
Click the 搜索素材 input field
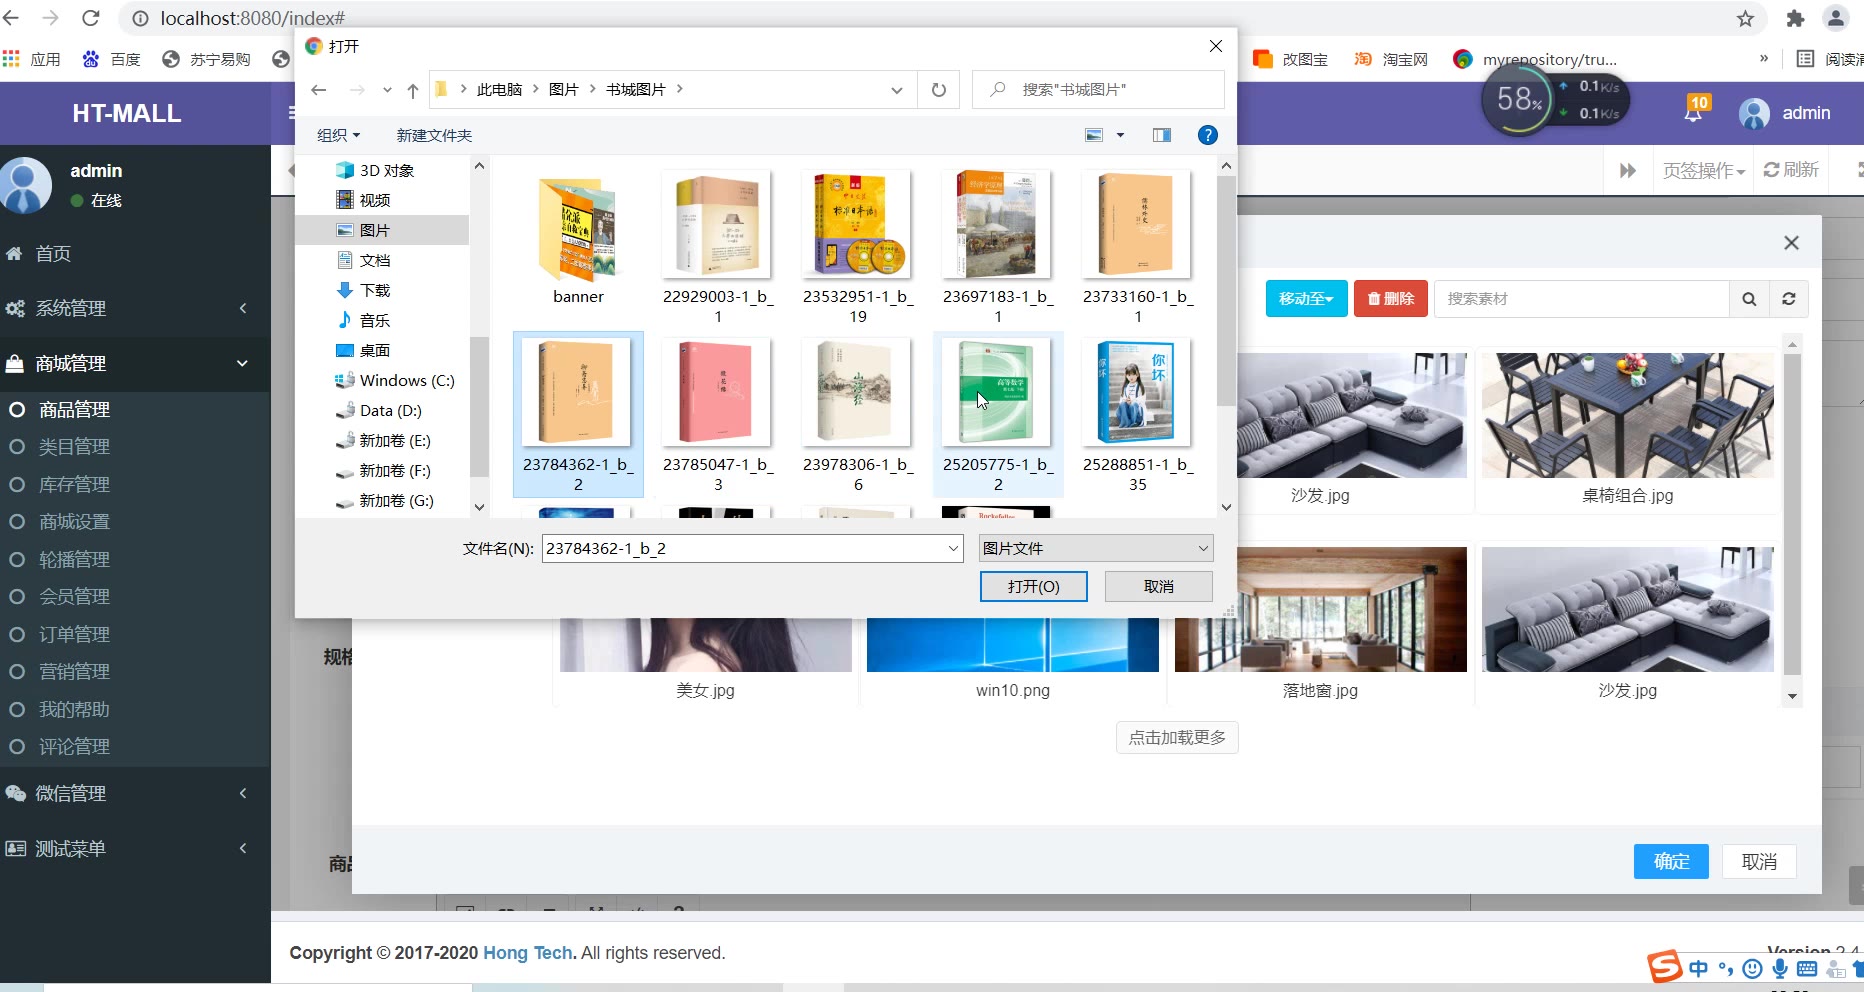coord(1582,299)
